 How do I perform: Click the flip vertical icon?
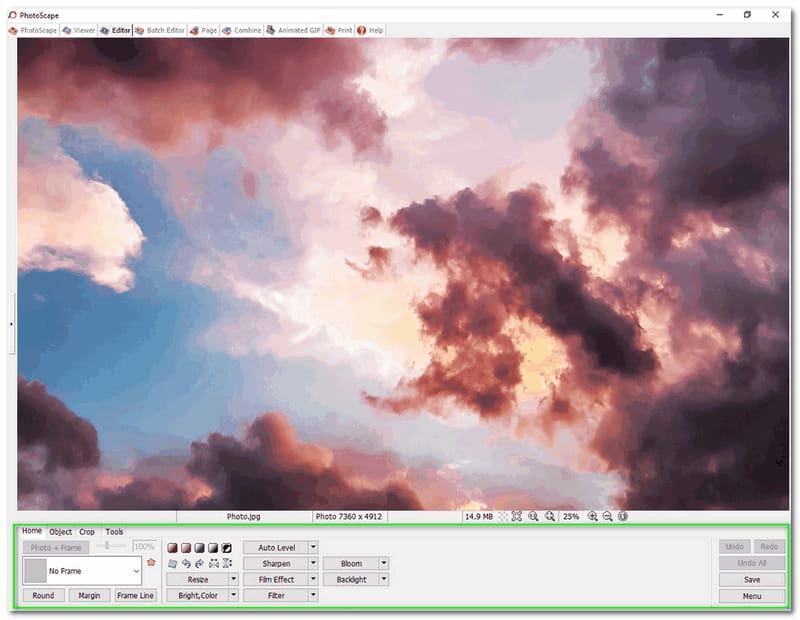point(227,564)
